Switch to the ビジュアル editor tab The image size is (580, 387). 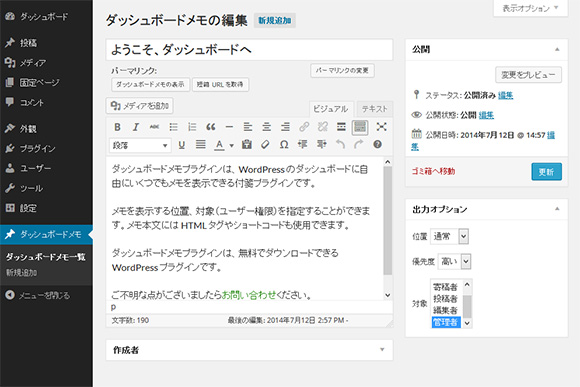tap(331, 109)
